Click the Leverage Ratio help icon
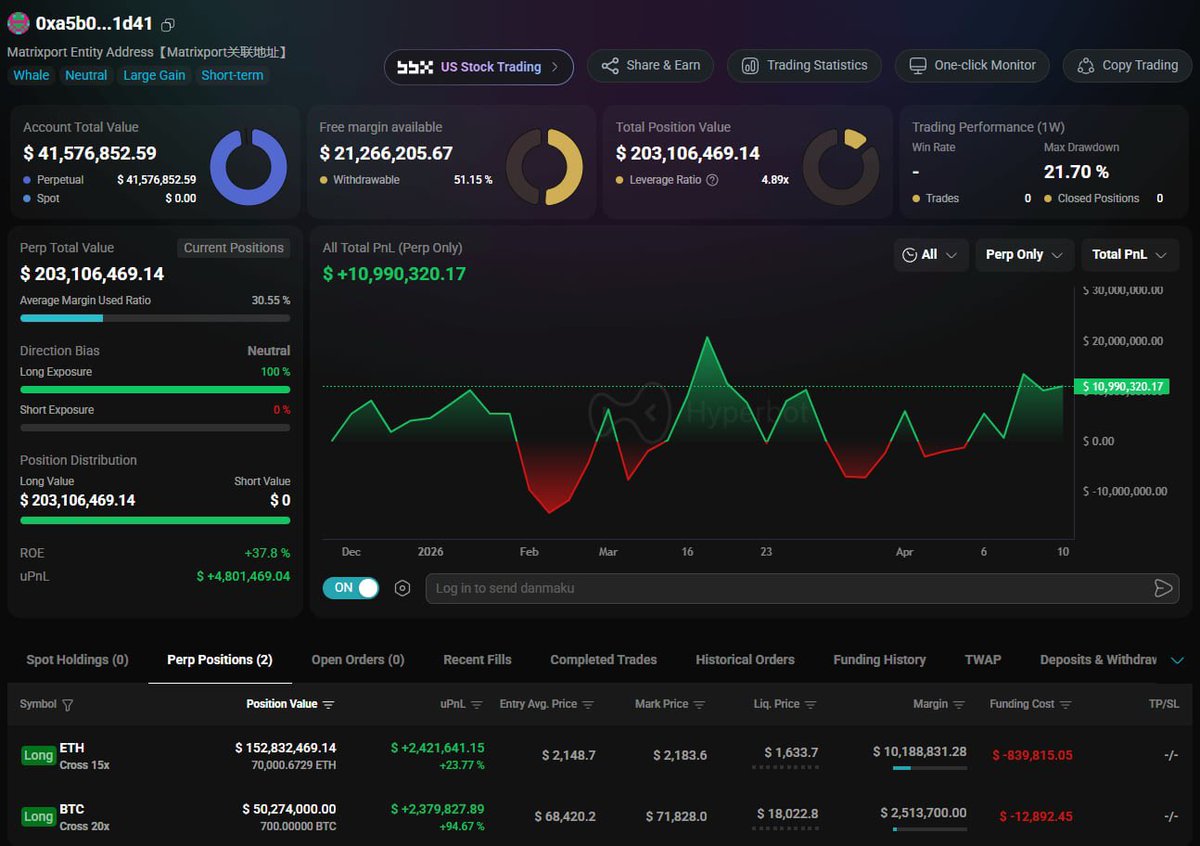This screenshot has height=846, width=1200. [712, 180]
